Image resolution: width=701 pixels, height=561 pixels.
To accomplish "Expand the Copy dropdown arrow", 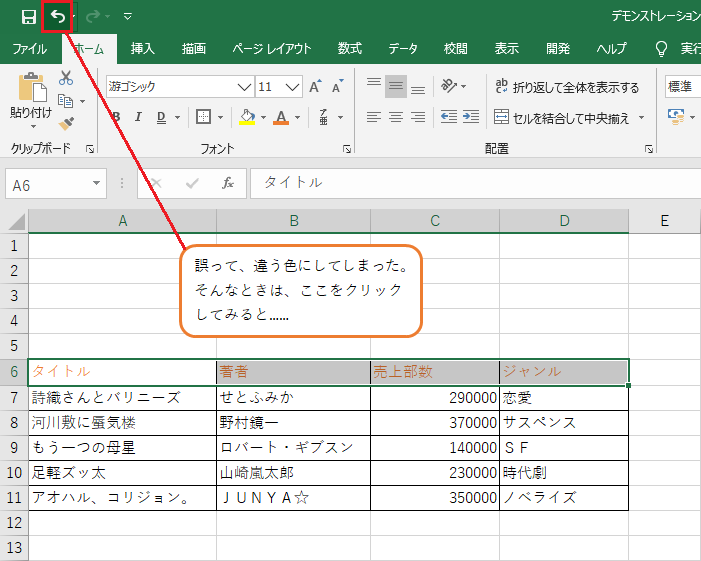I will click(x=83, y=101).
